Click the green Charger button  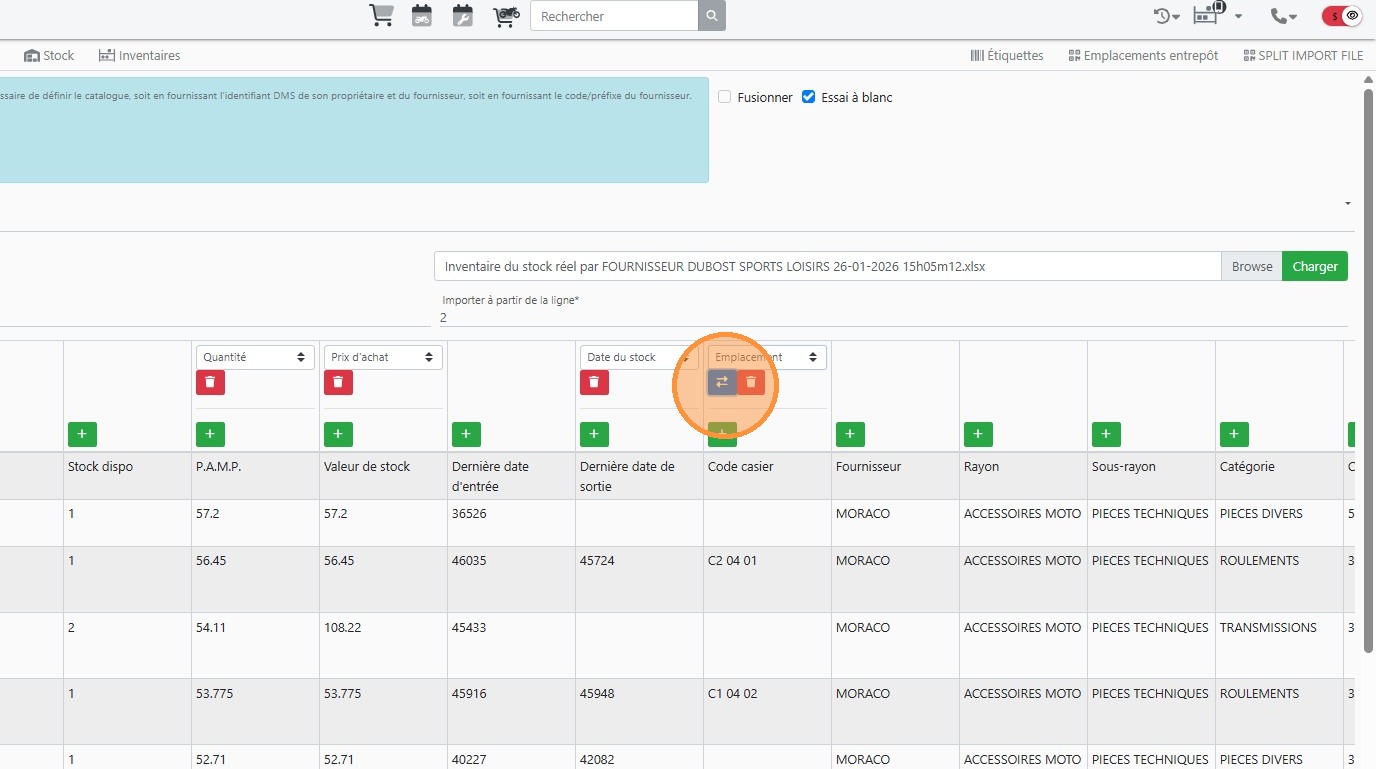[1314, 266]
